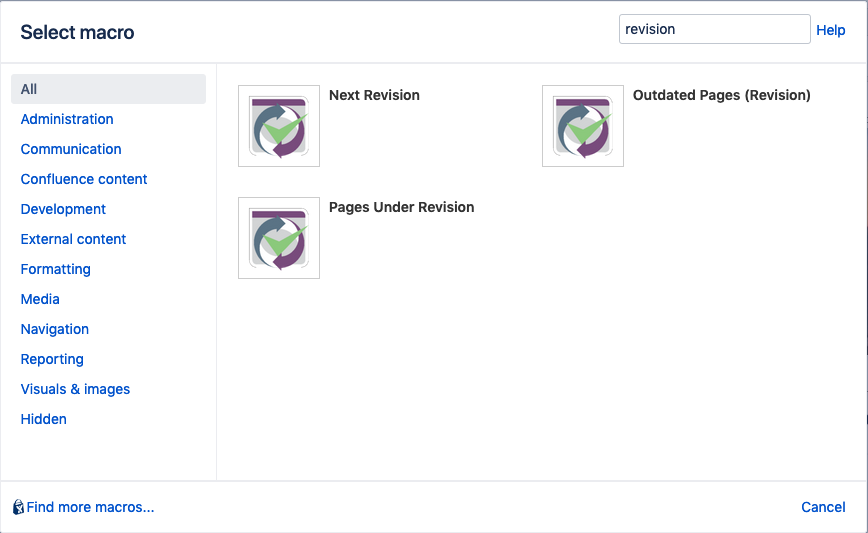This screenshot has height=533, width=868.
Task: Click the Next Revision title text
Action: (x=374, y=95)
